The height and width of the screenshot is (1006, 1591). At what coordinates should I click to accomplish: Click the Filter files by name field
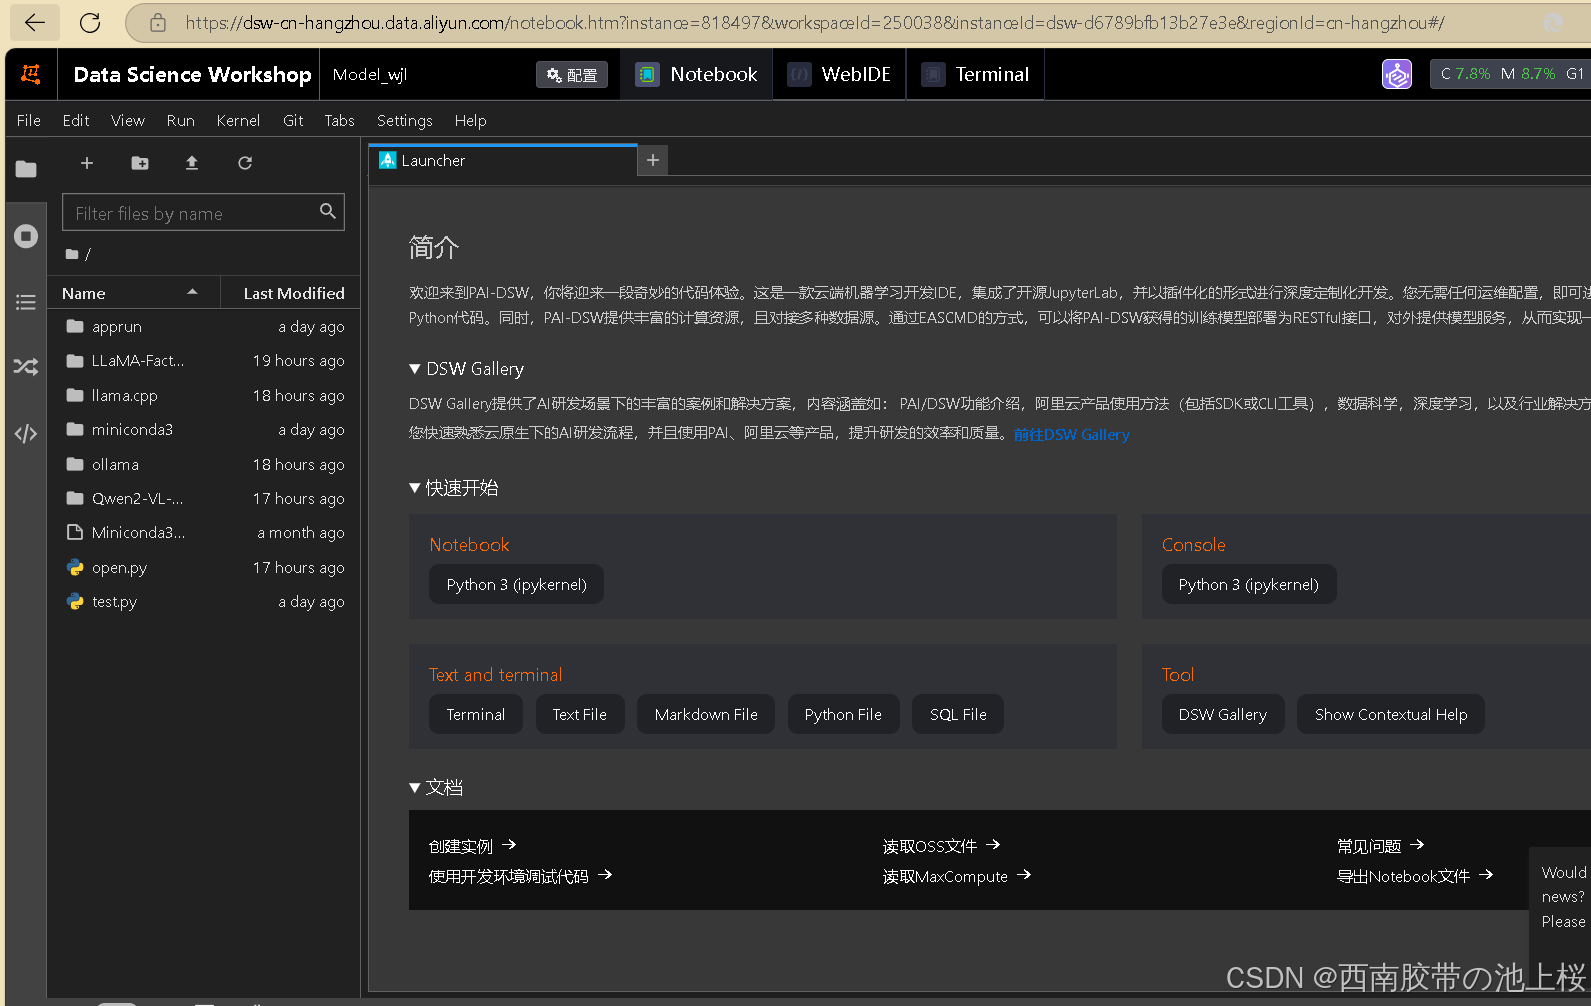pos(203,212)
